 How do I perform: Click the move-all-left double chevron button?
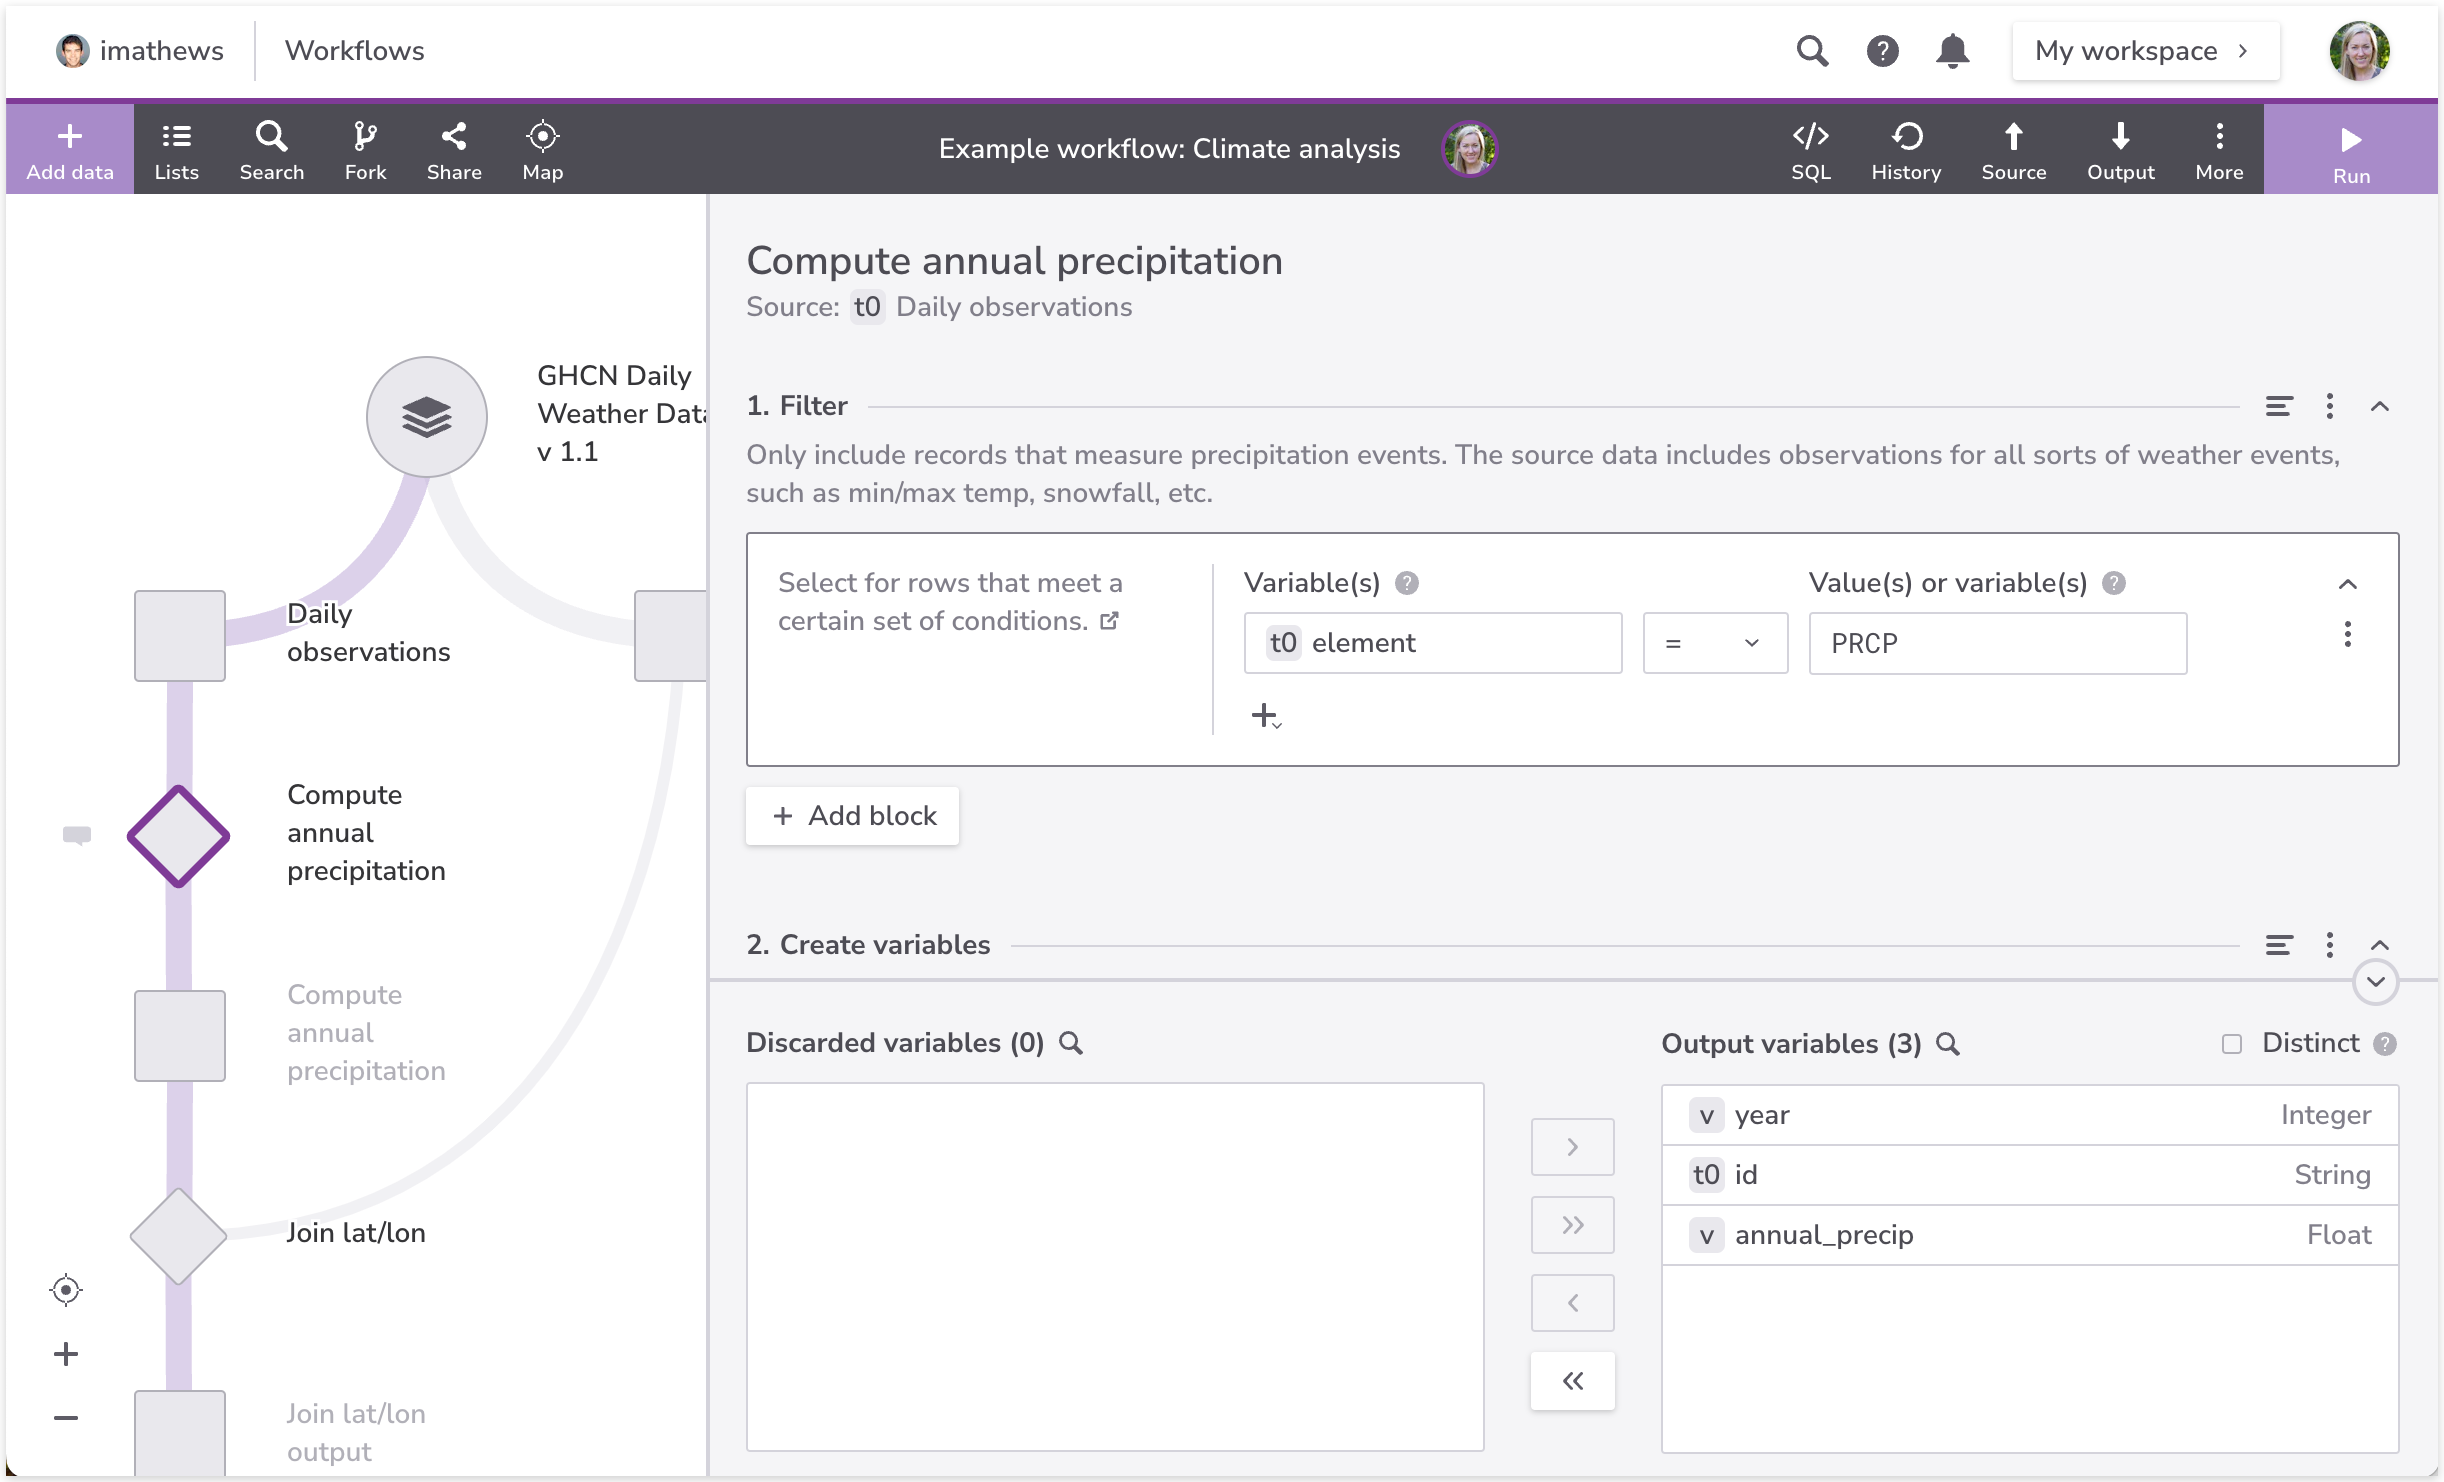coord(1572,1381)
